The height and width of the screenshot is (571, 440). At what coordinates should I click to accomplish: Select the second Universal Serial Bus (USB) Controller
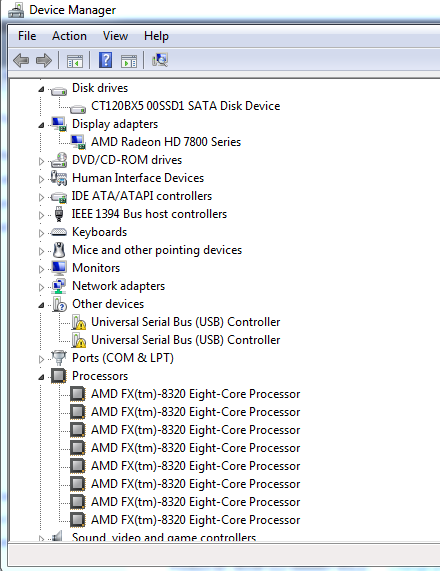(185, 340)
